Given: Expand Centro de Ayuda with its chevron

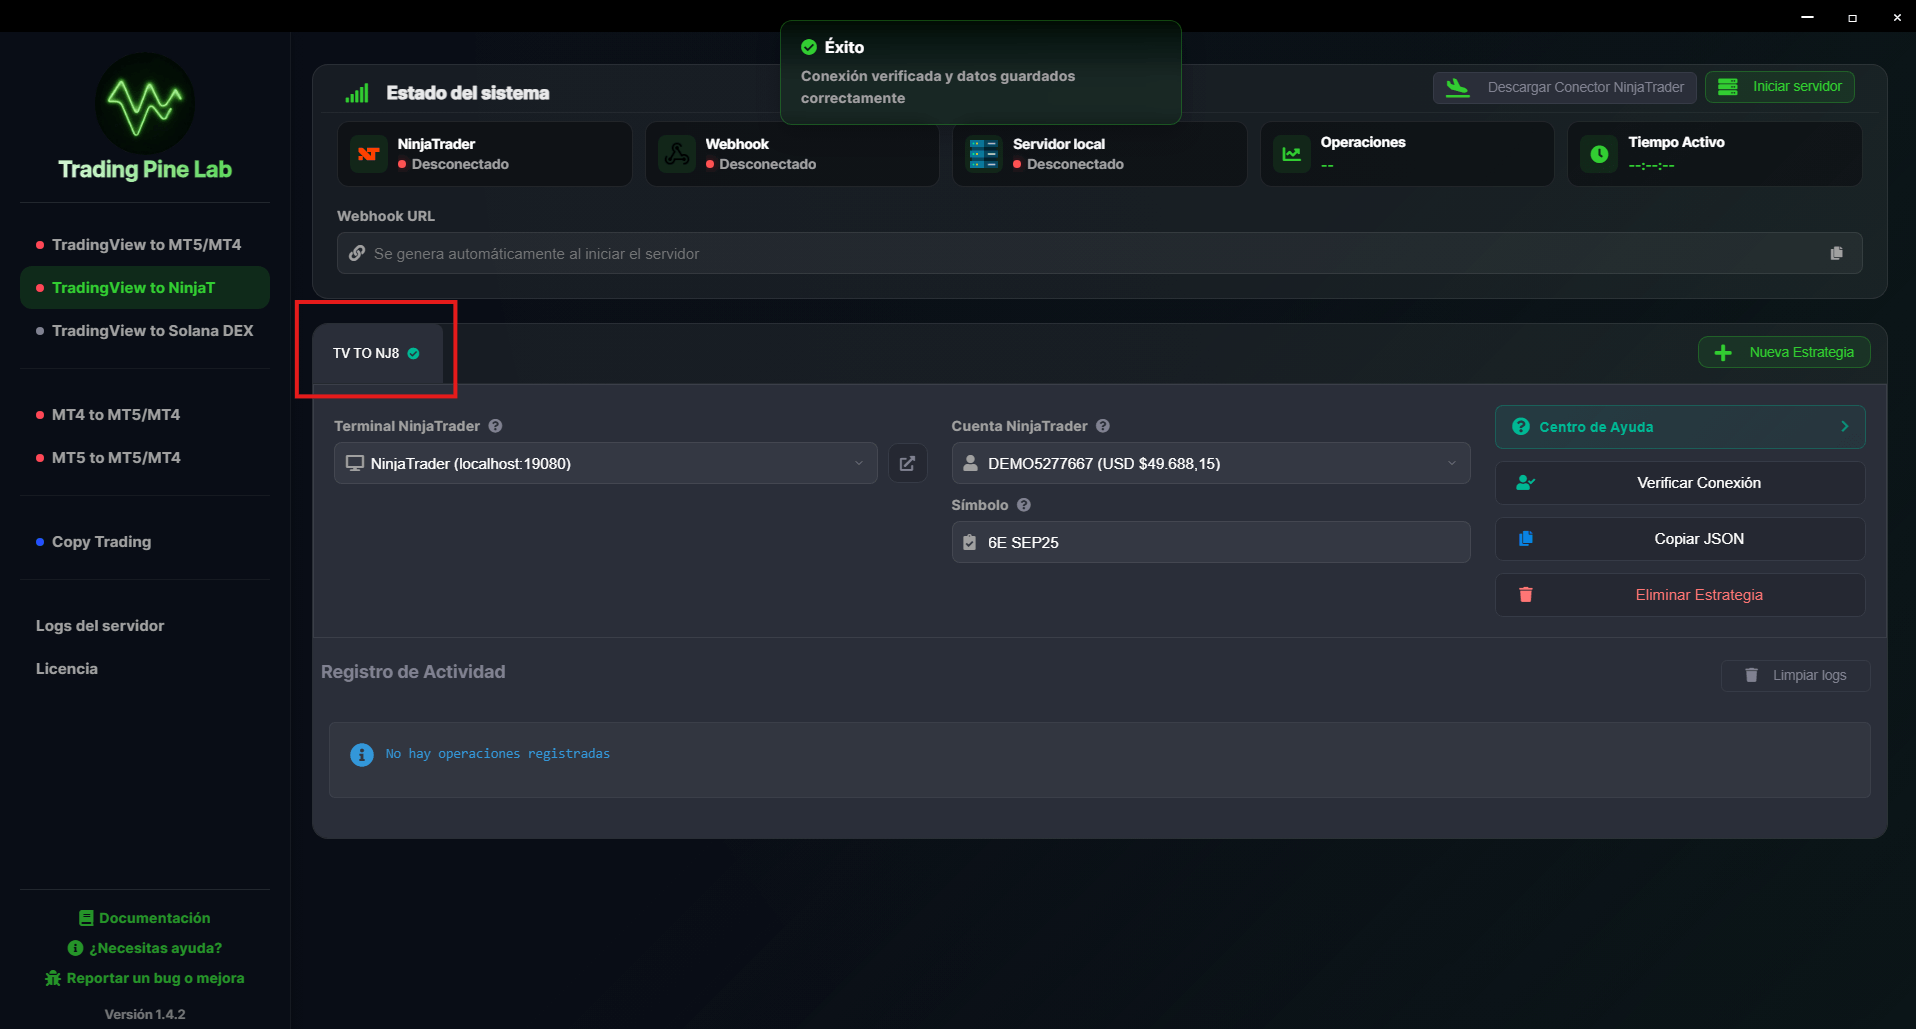Looking at the screenshot, I should click(1845, 426).
